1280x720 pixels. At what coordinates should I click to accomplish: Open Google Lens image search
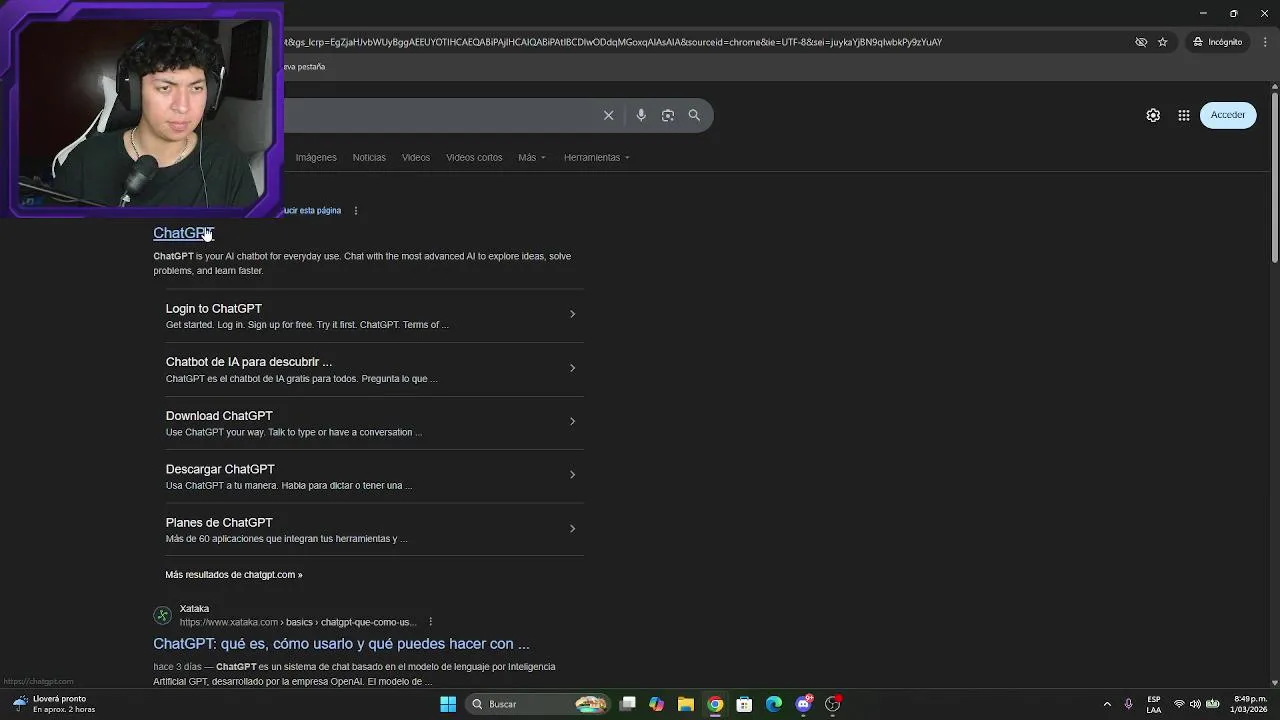click(668, 115)
